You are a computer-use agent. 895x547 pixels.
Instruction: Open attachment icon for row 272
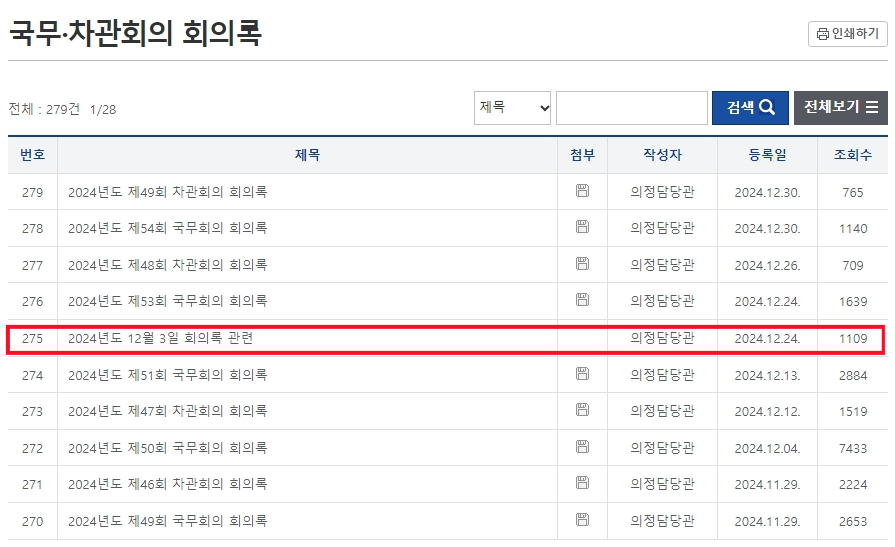pos(582,447)
